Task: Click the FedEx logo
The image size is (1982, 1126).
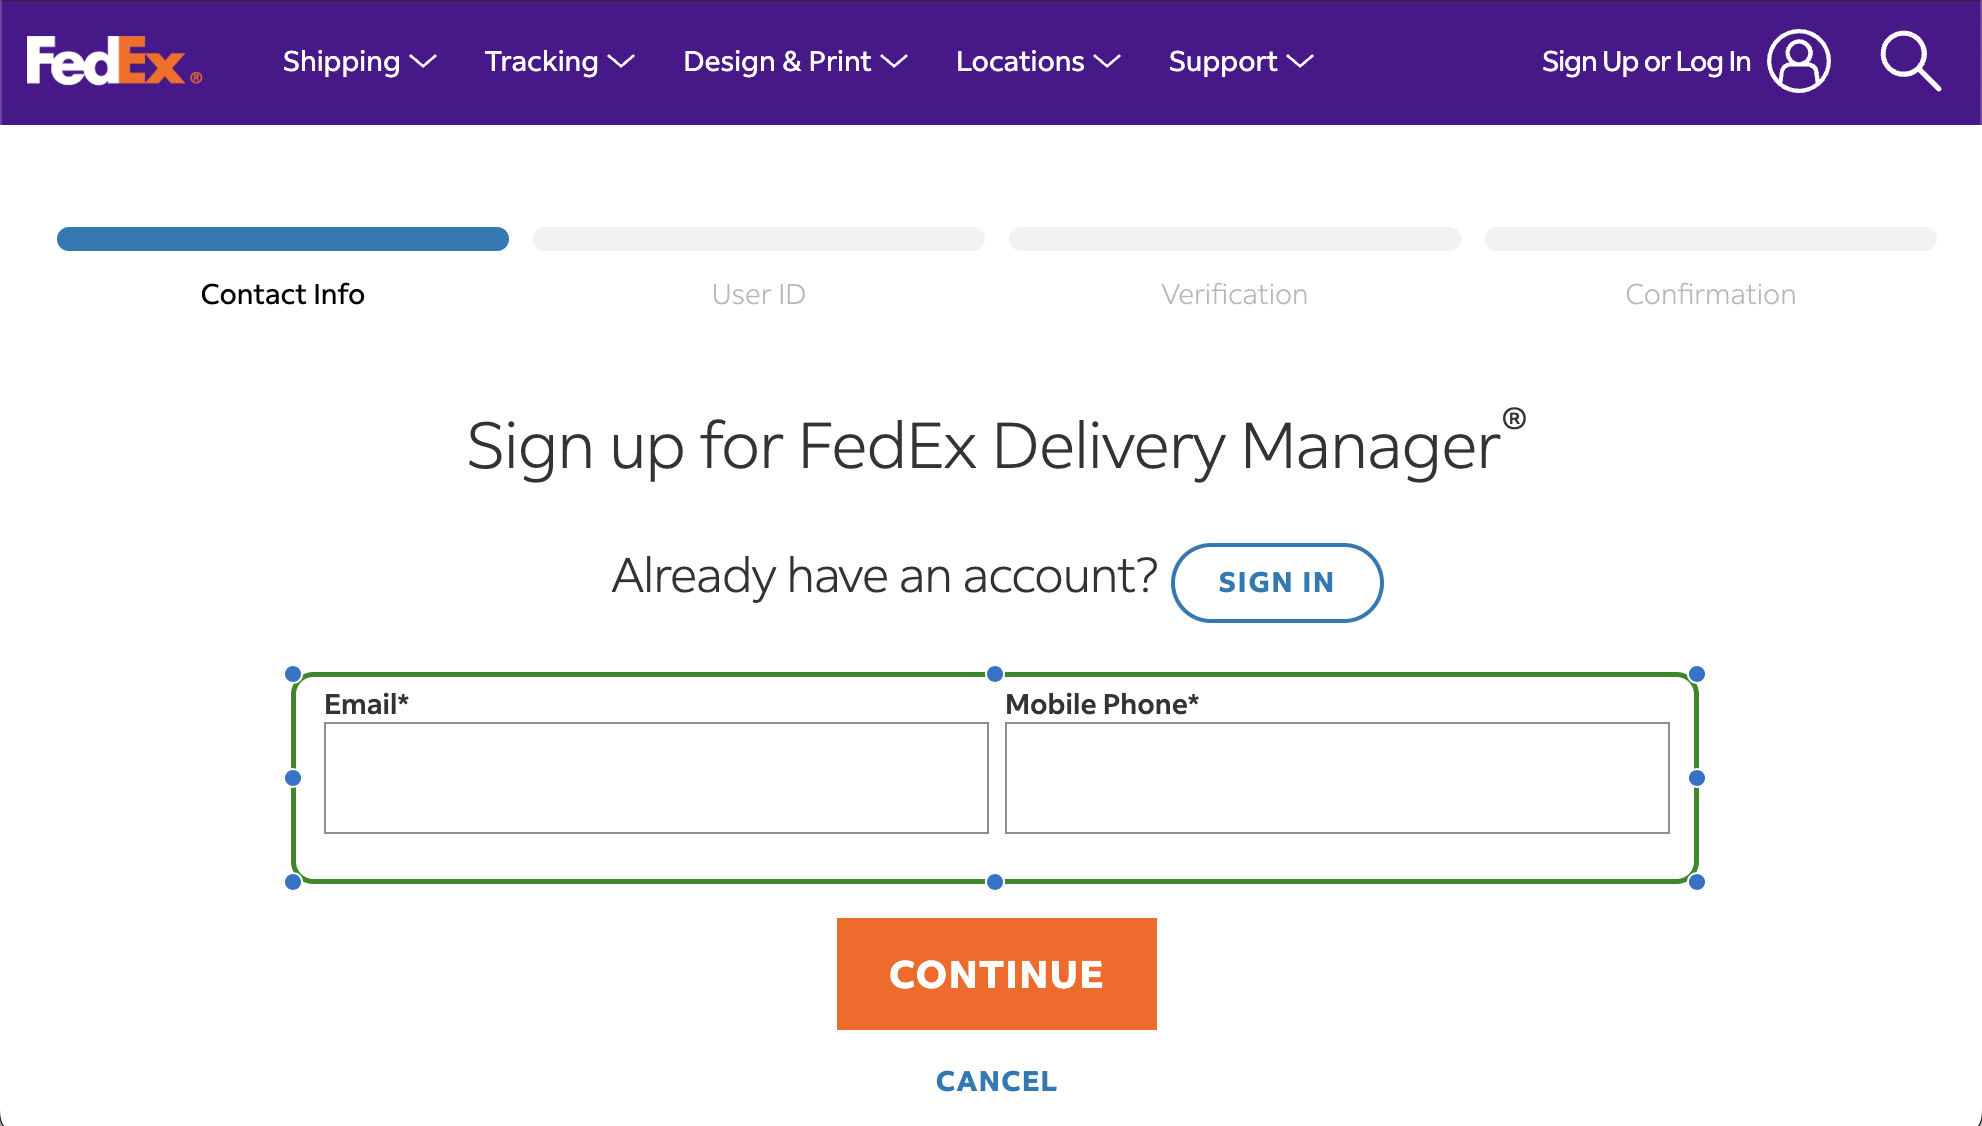Action: (x=114, y=61)
